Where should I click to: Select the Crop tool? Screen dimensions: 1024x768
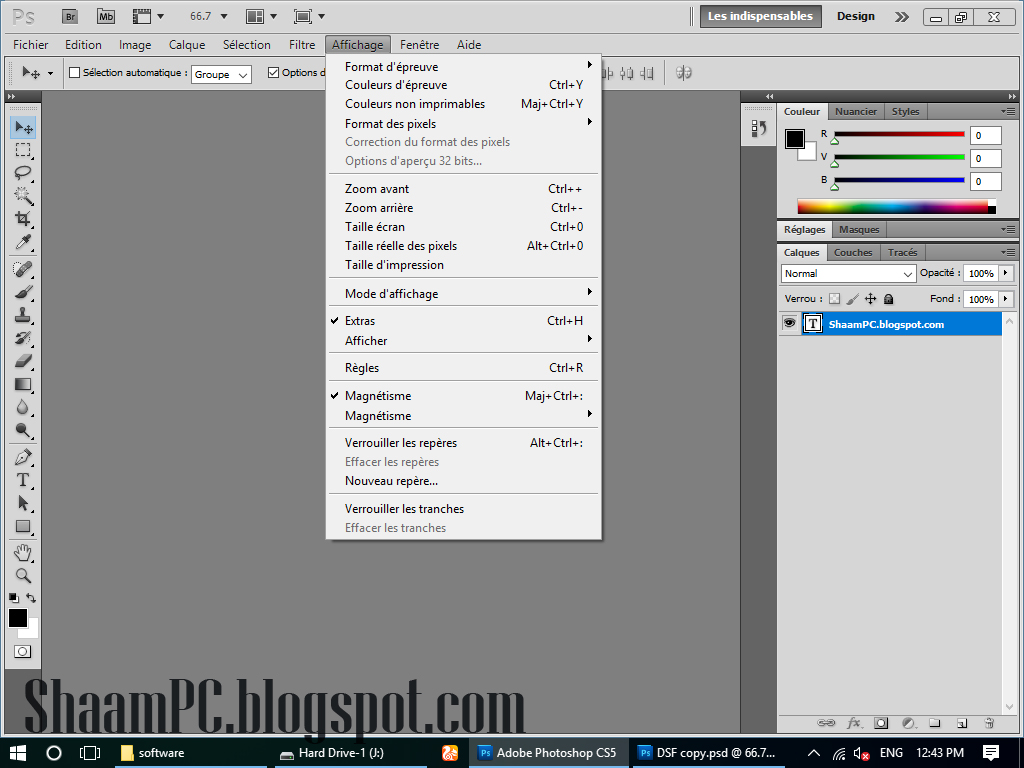coord(22,219)
